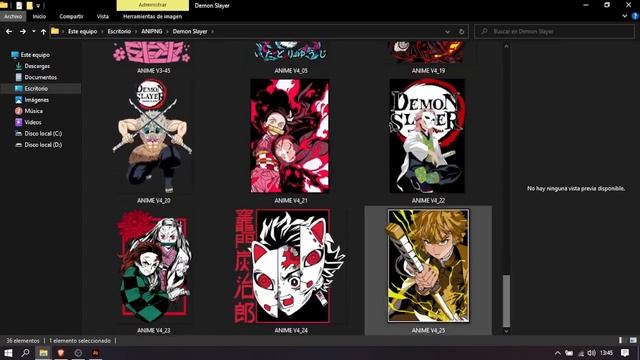Switch to the Inicio ribbon tab
The width and height of the screenshot is (640, 360).
(x=39, y=16)
